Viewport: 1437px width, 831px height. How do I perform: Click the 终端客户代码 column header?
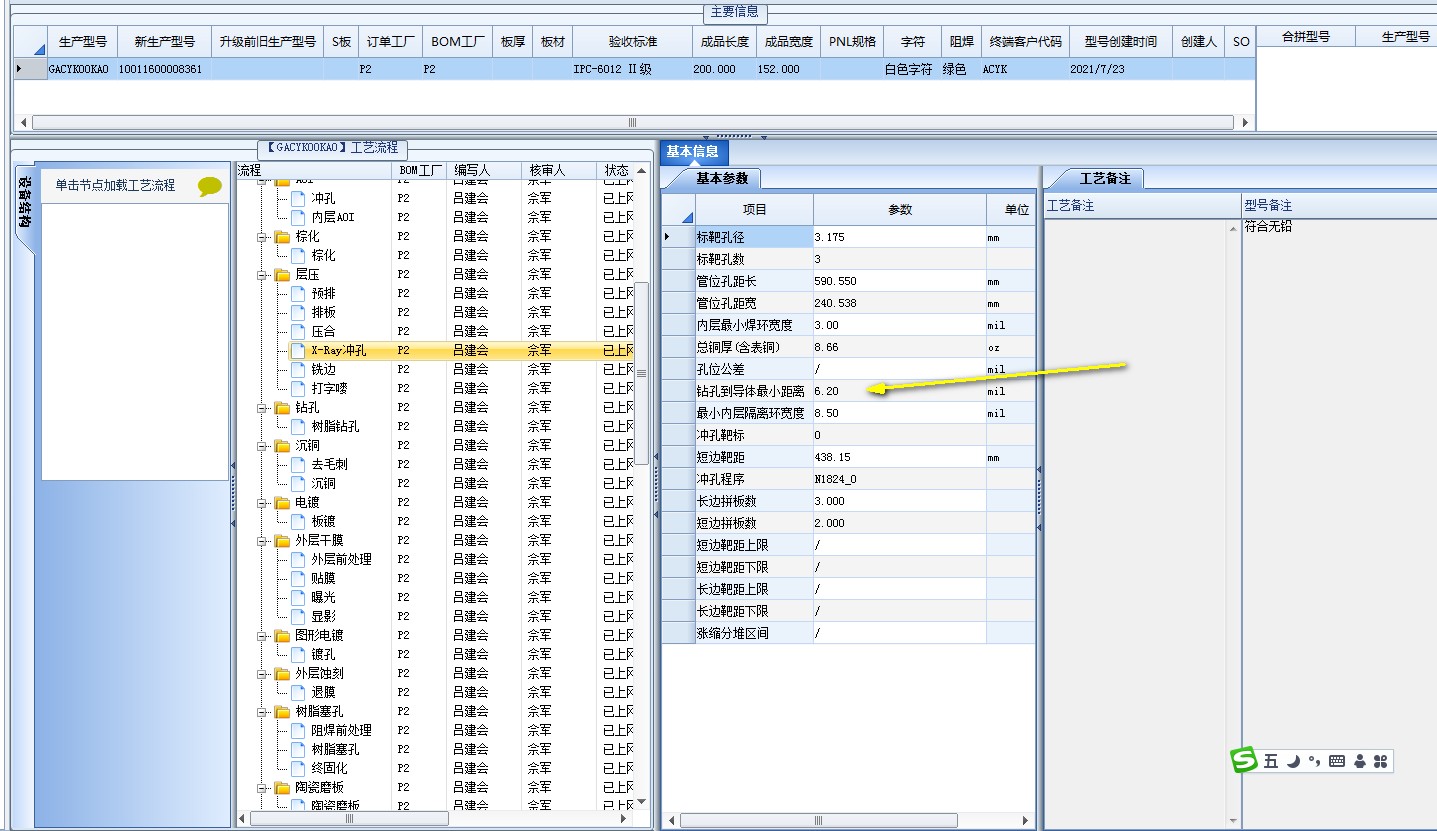[1025, 42]
